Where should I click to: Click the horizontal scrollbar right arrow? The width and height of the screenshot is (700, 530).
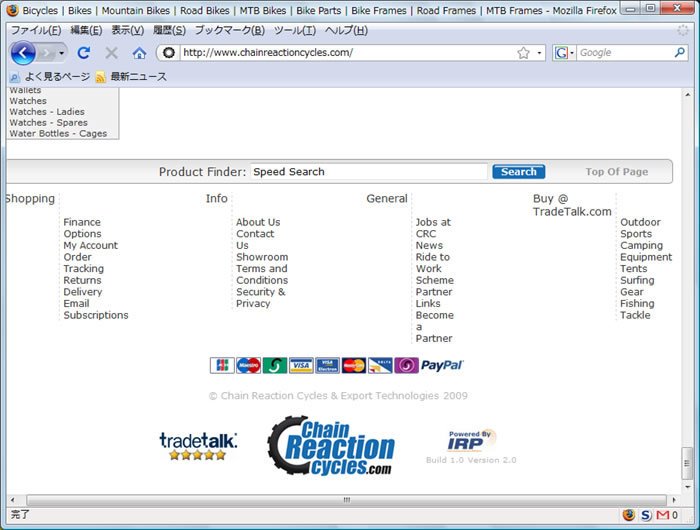(x=674, y=500)
